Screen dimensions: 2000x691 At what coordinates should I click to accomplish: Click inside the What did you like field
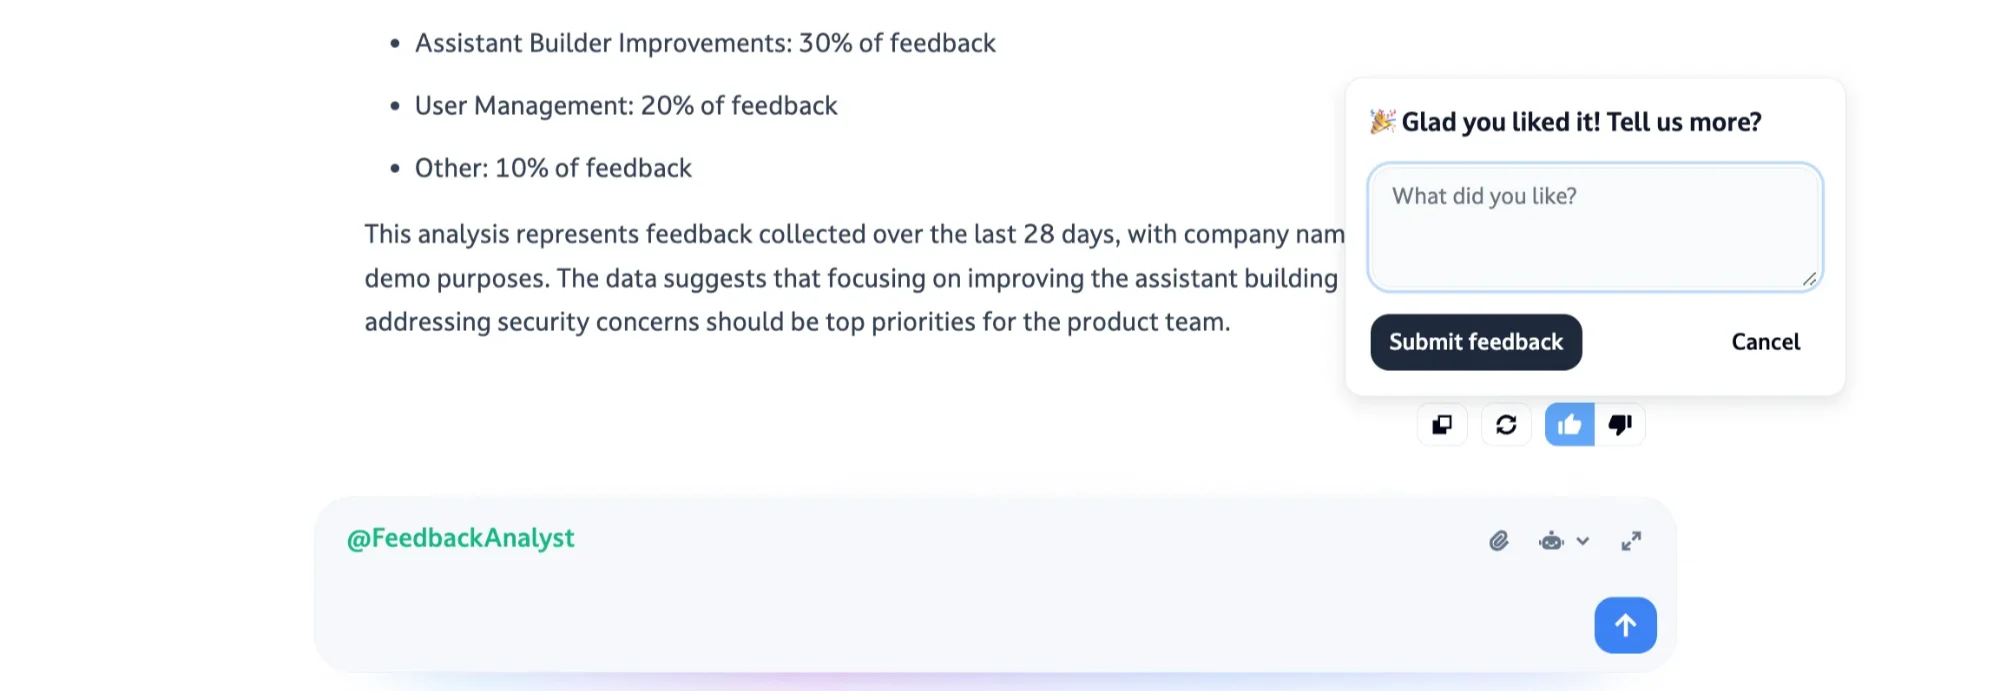pos(1595,227)
